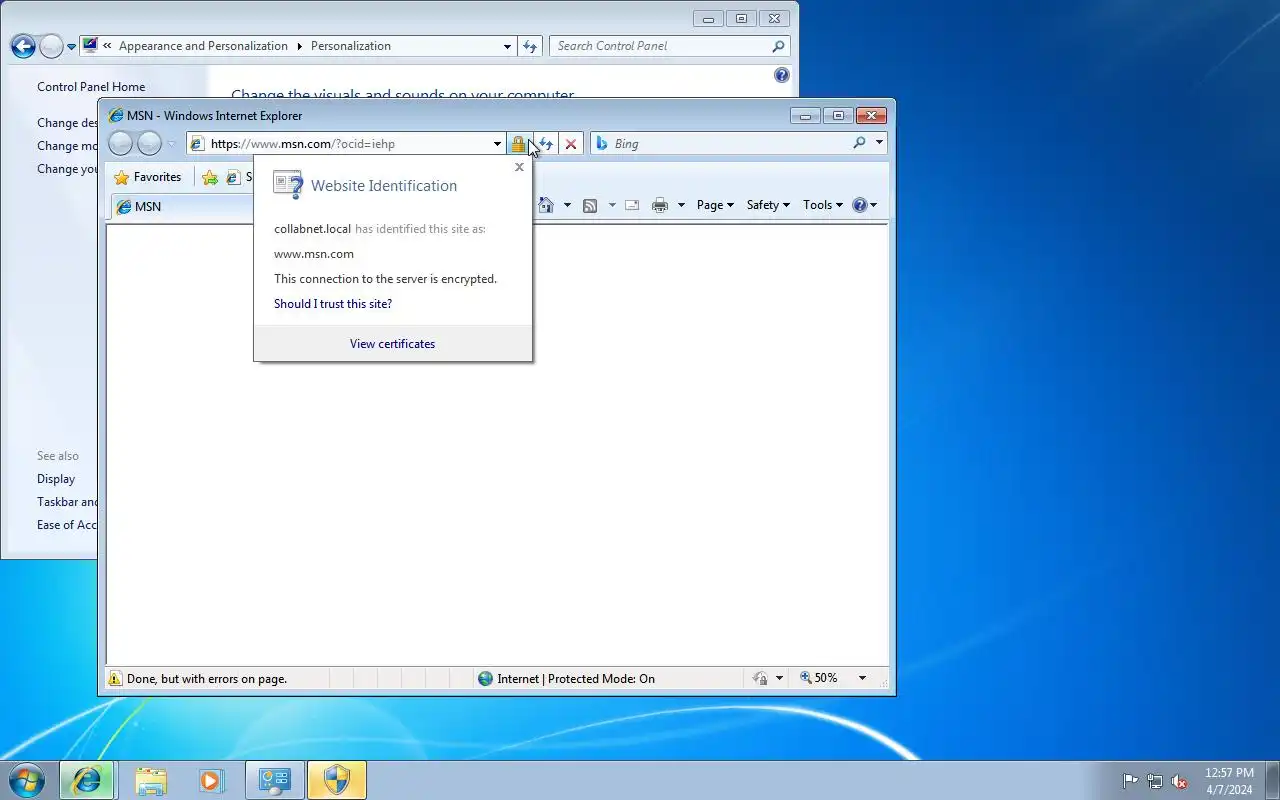1280x800 pixels.
Task: Click the Print icon
Action: [x=660, y=205]
